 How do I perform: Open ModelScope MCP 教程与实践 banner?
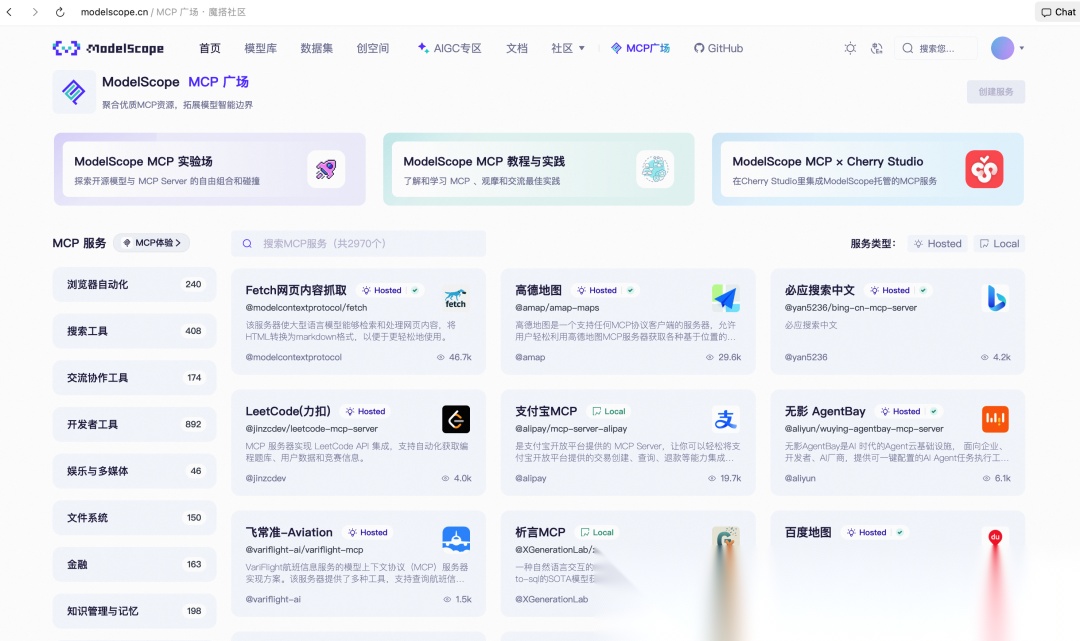tap(539, 169)
